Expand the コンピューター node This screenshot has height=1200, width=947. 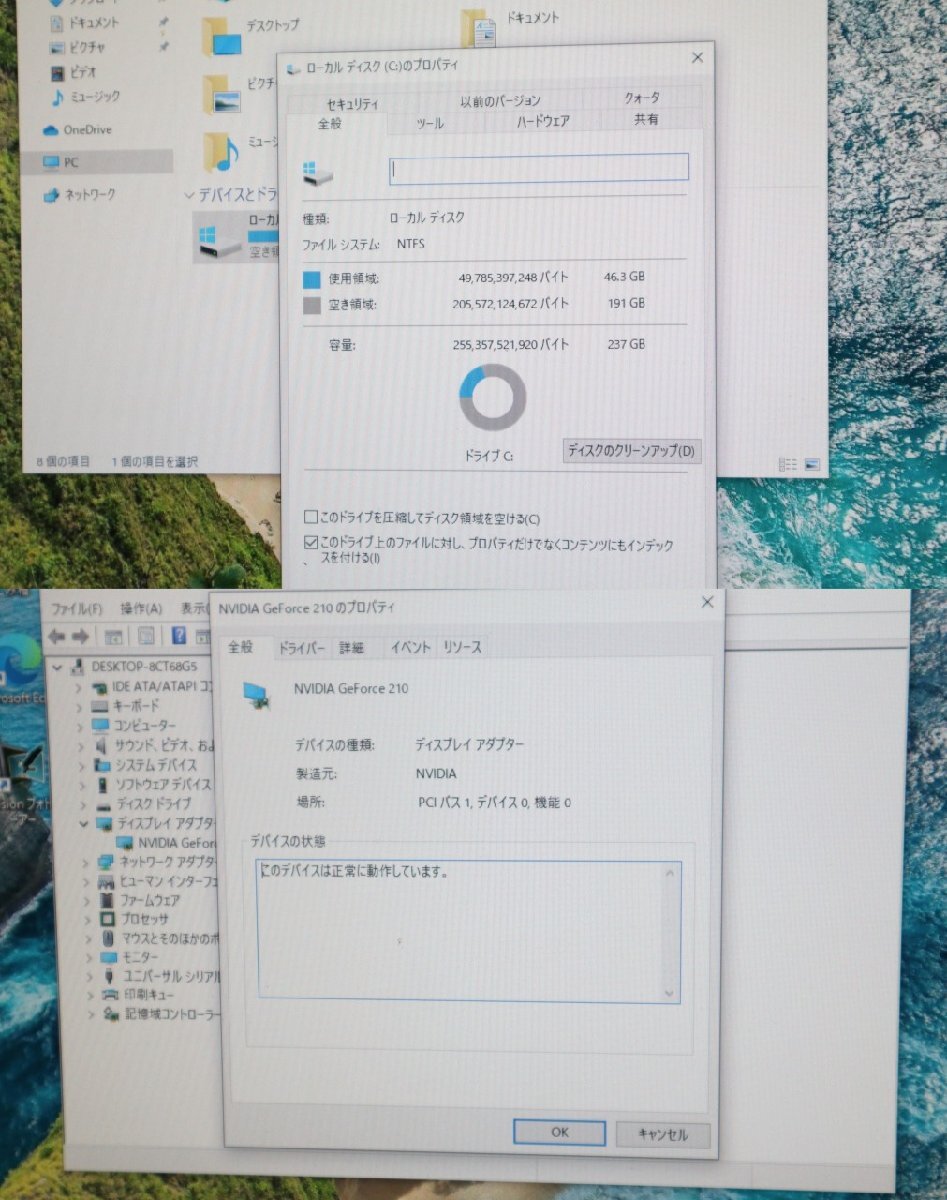point(80,726)
